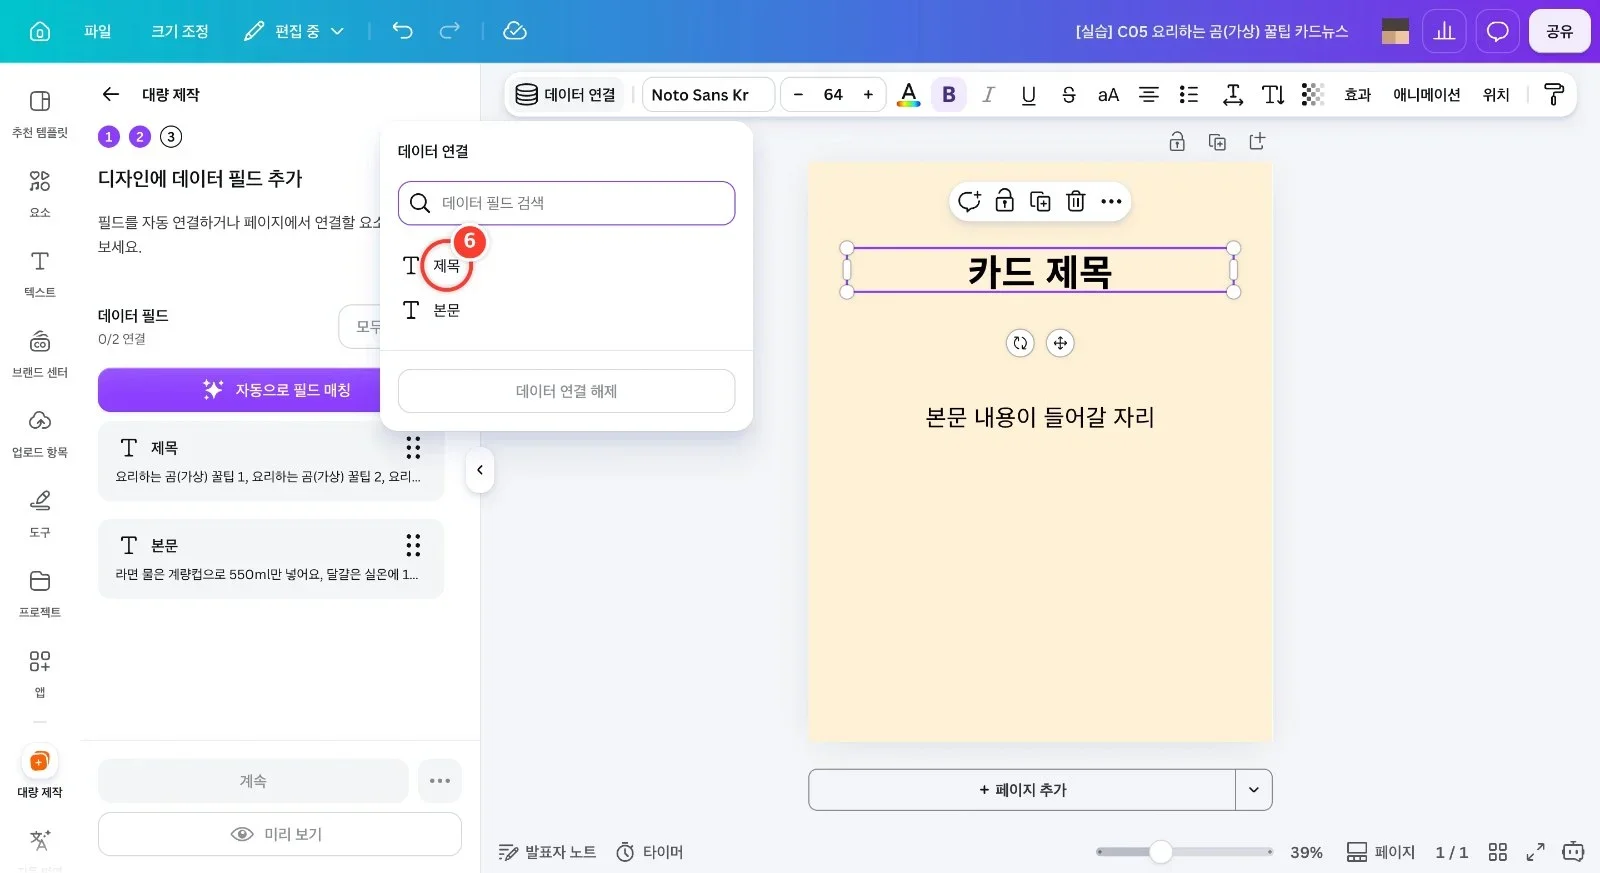Undo the last action

point(402,31)
